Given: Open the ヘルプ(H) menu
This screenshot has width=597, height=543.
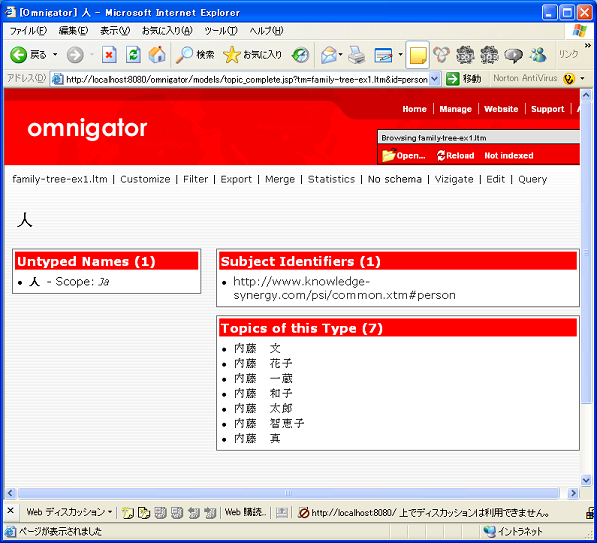Looking at the screenshot, I should pyautogui.click(x=266, y=31).
